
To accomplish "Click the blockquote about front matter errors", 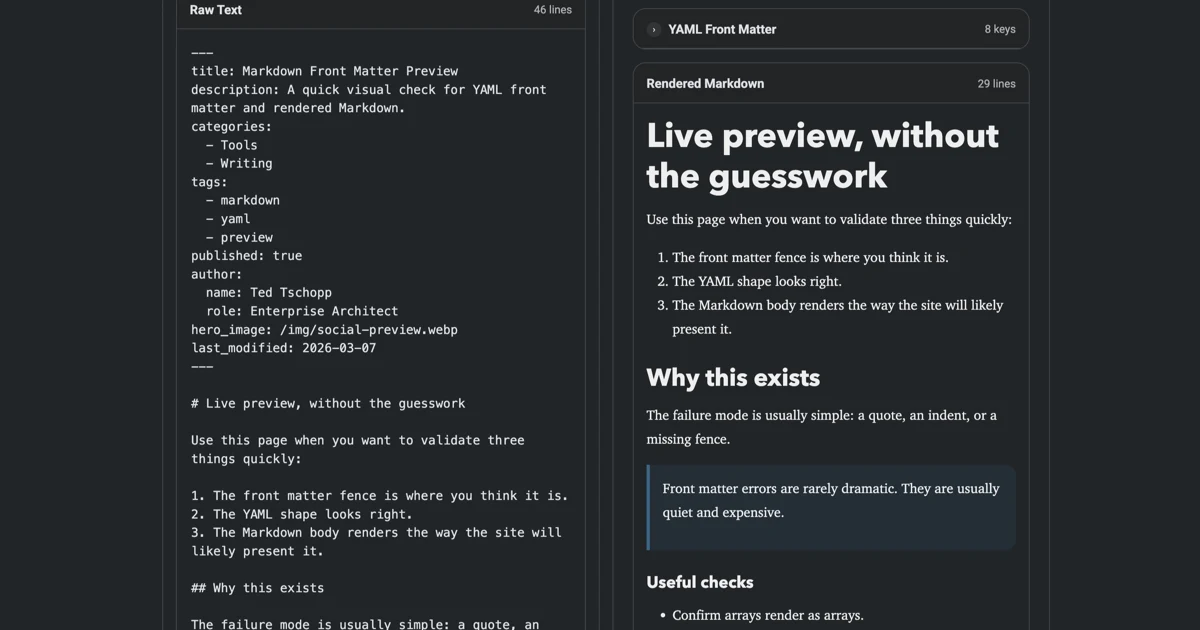I will tap(830, 500).
